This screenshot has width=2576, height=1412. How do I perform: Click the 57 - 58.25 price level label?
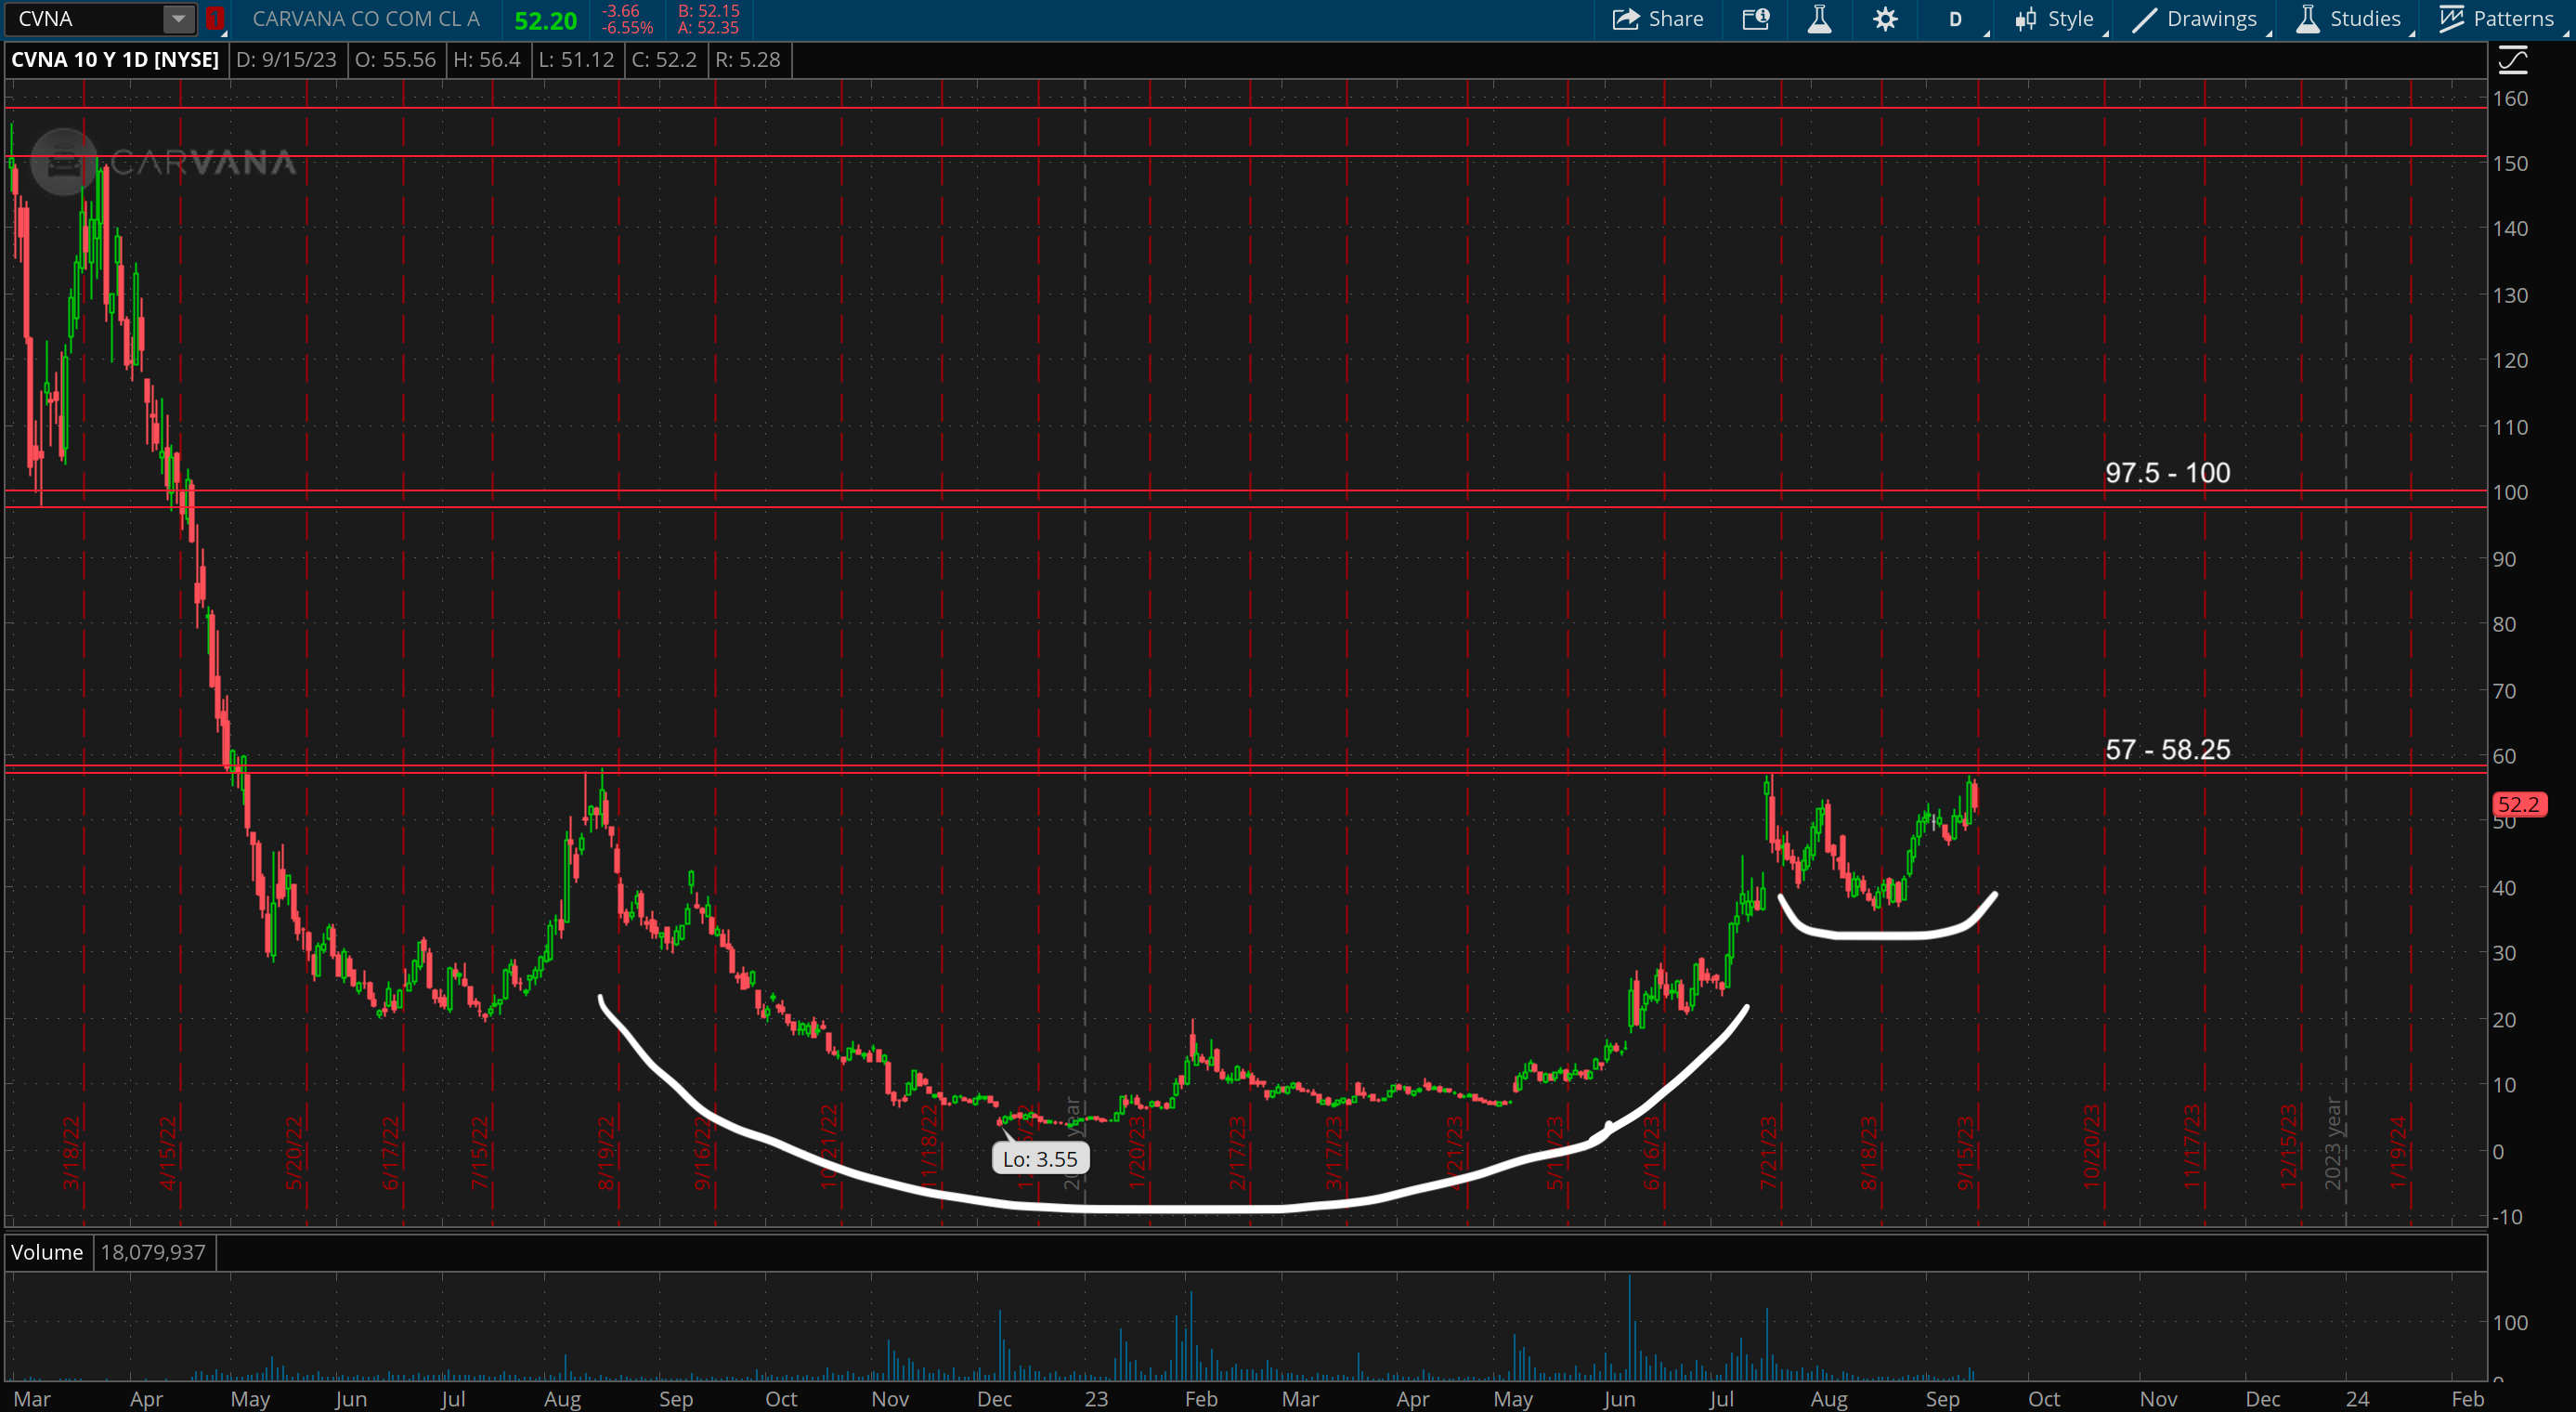2168,749
